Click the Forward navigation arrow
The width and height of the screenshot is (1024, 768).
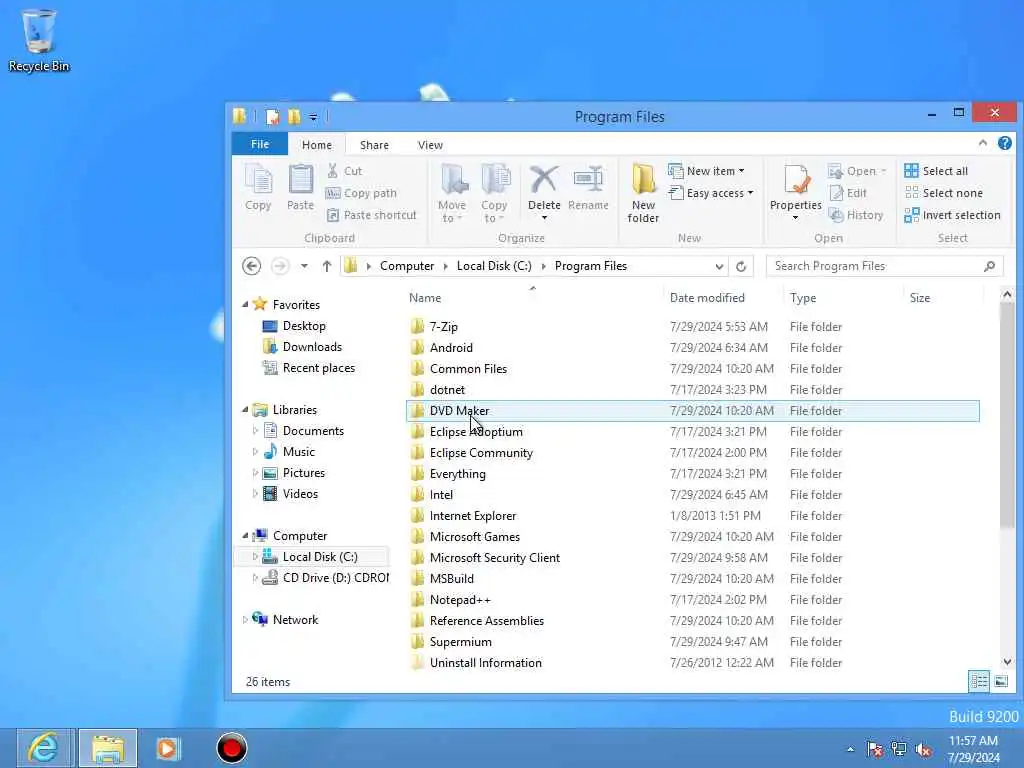280,266
